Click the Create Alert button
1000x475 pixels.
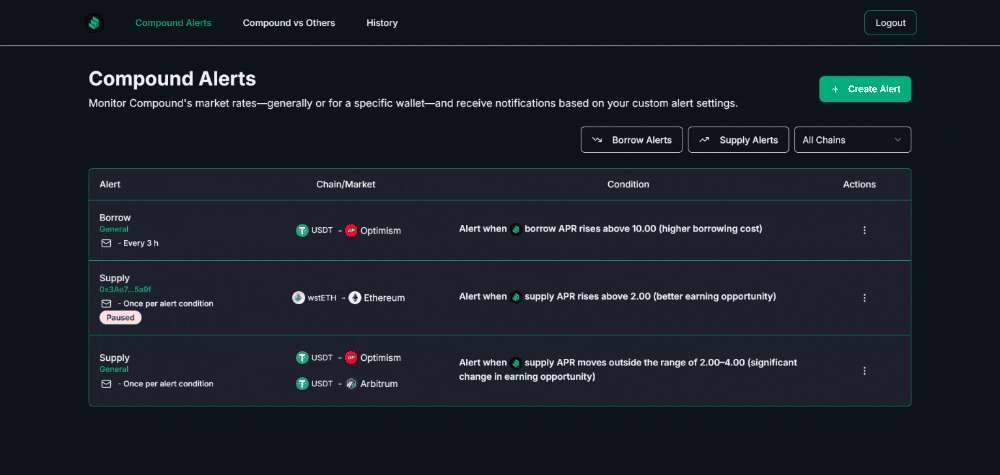[x=865, y=89]
